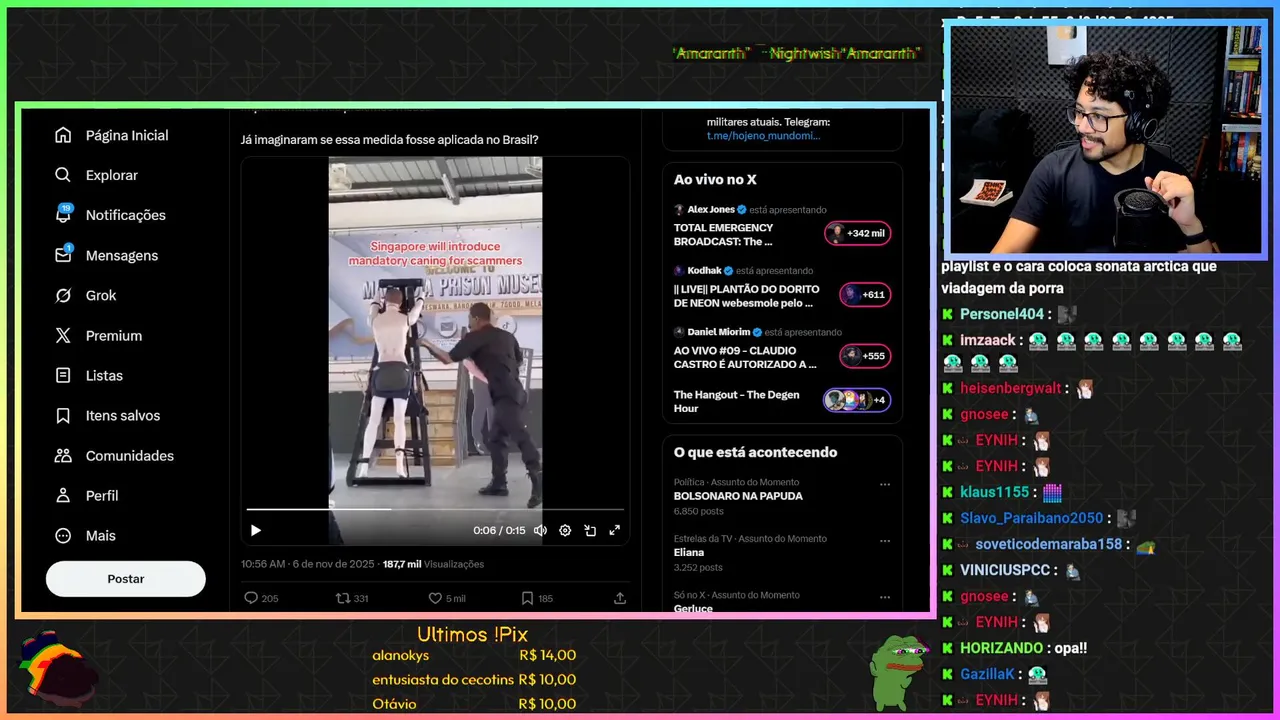Open the BOLSONARO NA PAPUDA trend
The height and width of the screenshot is (720, 1280).
(x=738, y=496)
